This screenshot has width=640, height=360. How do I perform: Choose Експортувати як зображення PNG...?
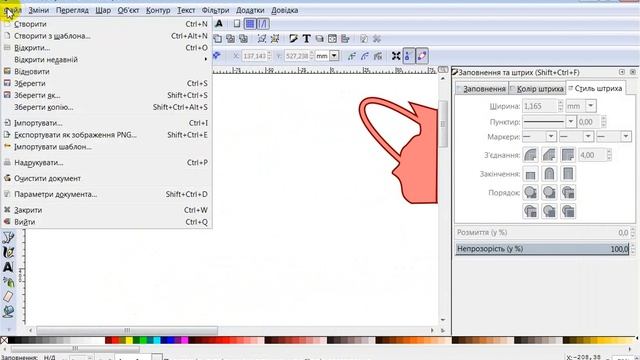(x=106, y=135)
